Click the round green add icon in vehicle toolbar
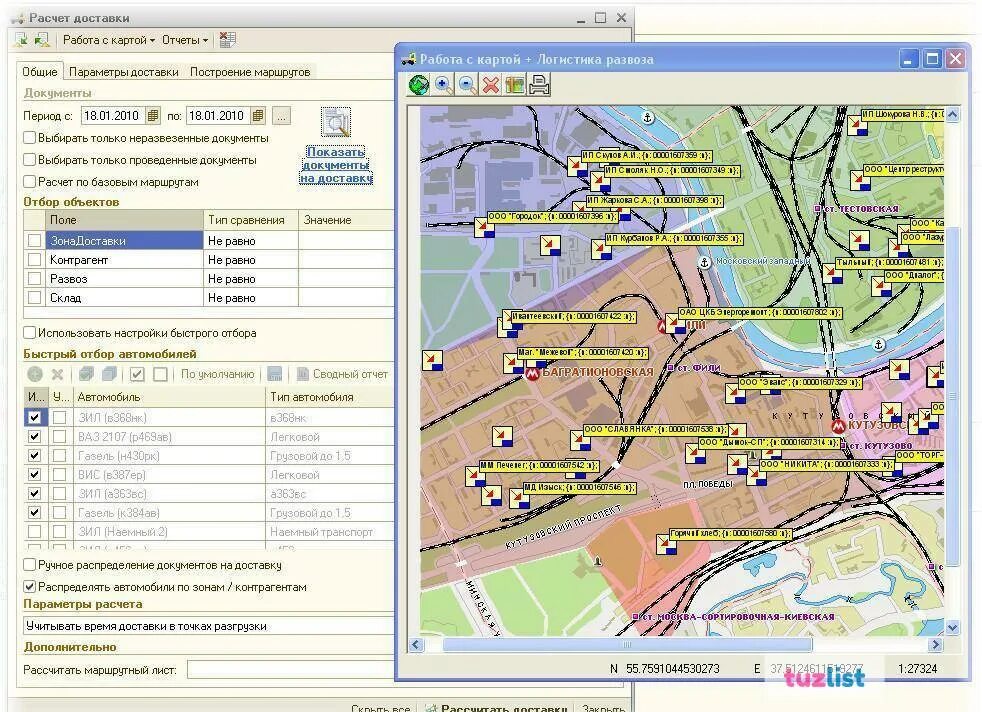 (35, 374)
